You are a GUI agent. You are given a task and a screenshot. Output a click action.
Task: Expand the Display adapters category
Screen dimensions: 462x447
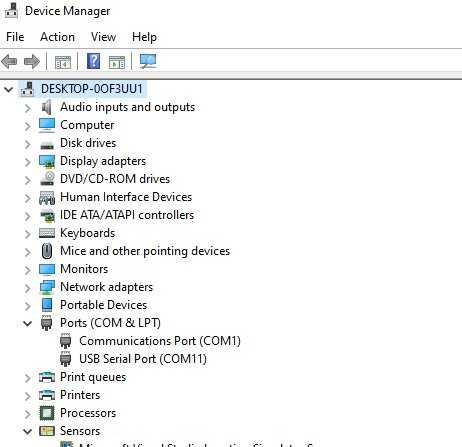click(28, 162)
